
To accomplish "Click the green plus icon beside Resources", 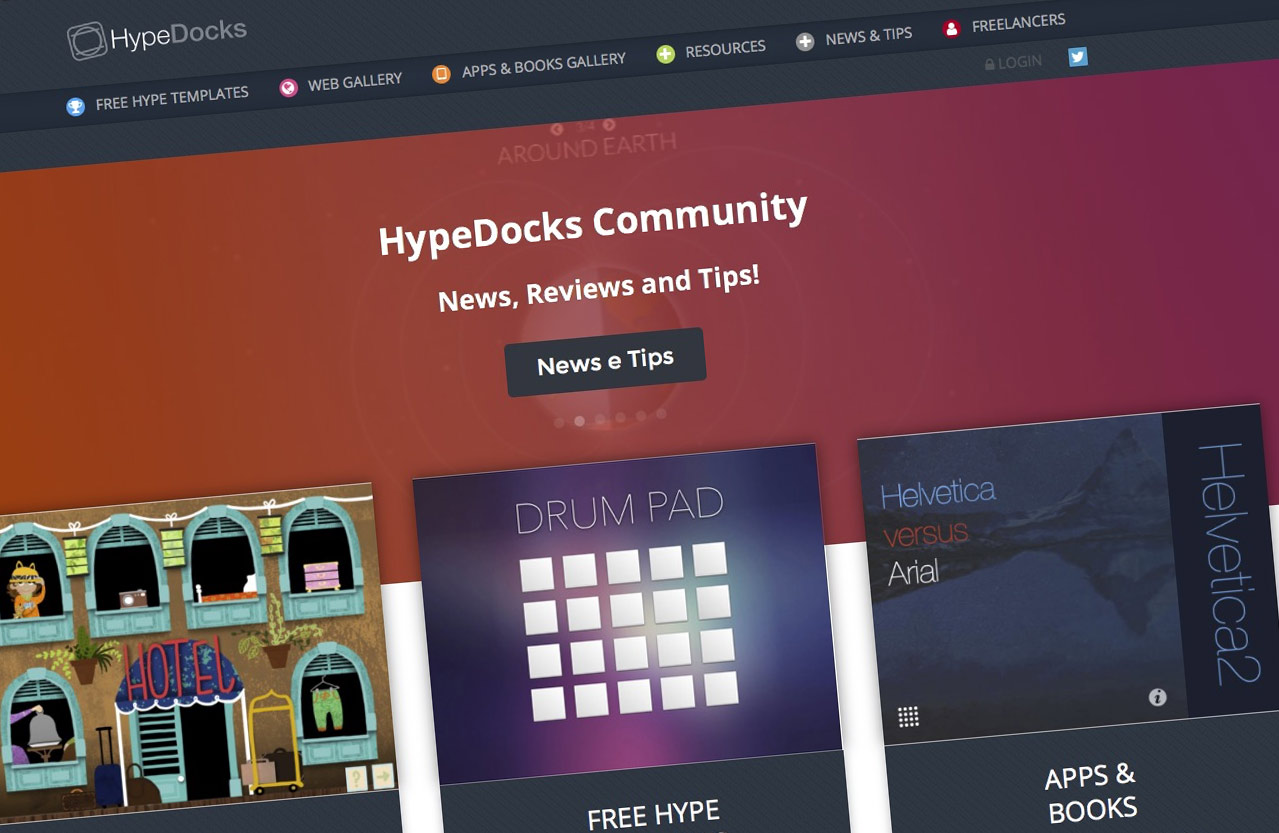I will pos(665,53).
